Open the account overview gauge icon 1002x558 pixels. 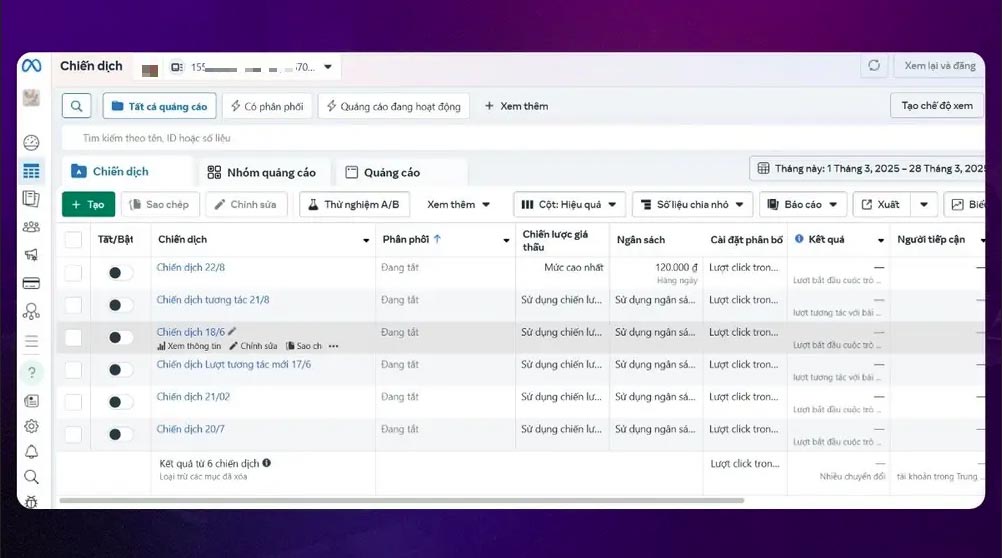coord(31,143)
